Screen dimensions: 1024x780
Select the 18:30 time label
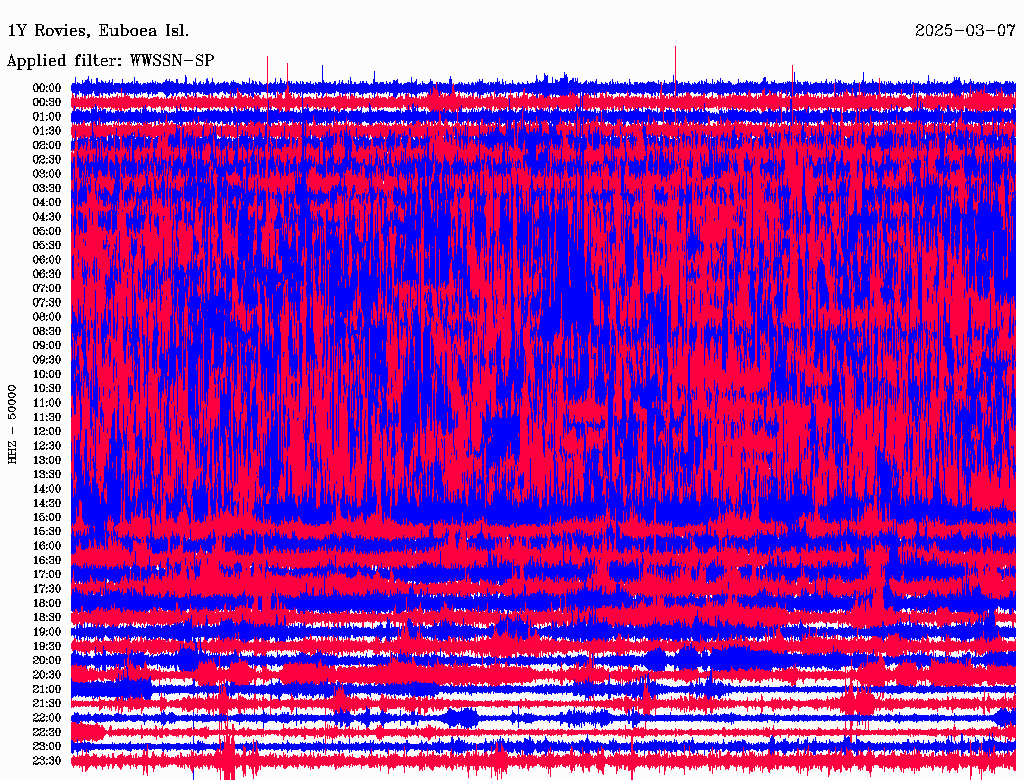pyautogui.click(x=47, y=617)
